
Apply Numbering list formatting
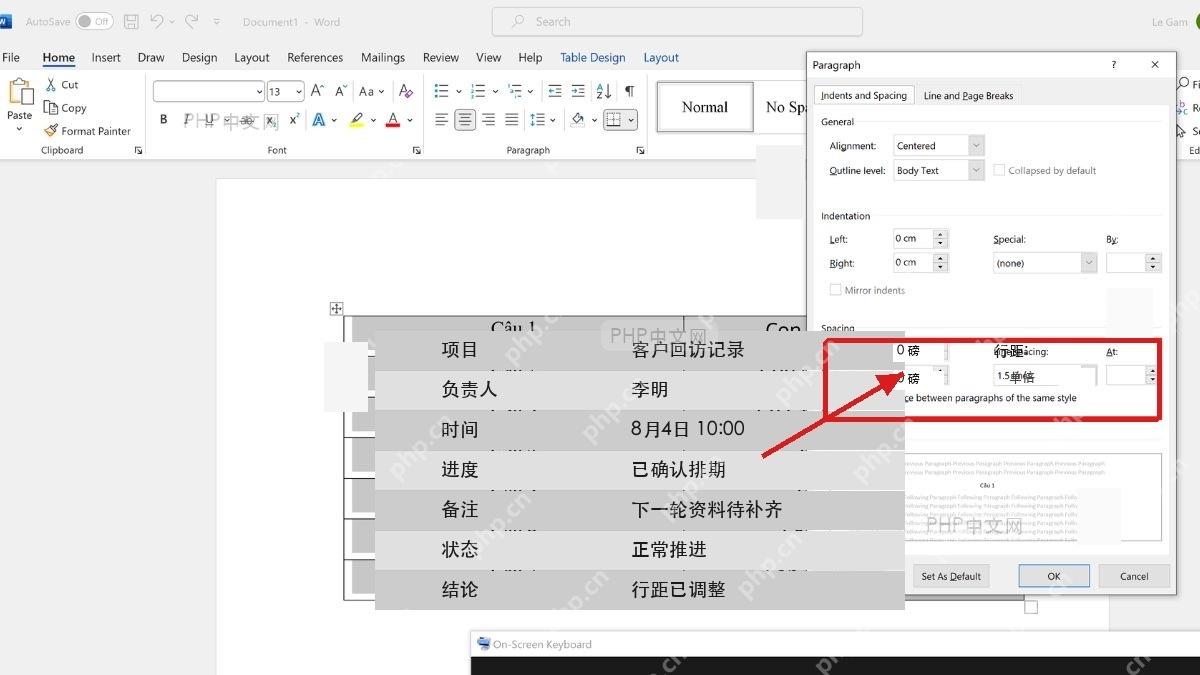click(x=478, y=91)
